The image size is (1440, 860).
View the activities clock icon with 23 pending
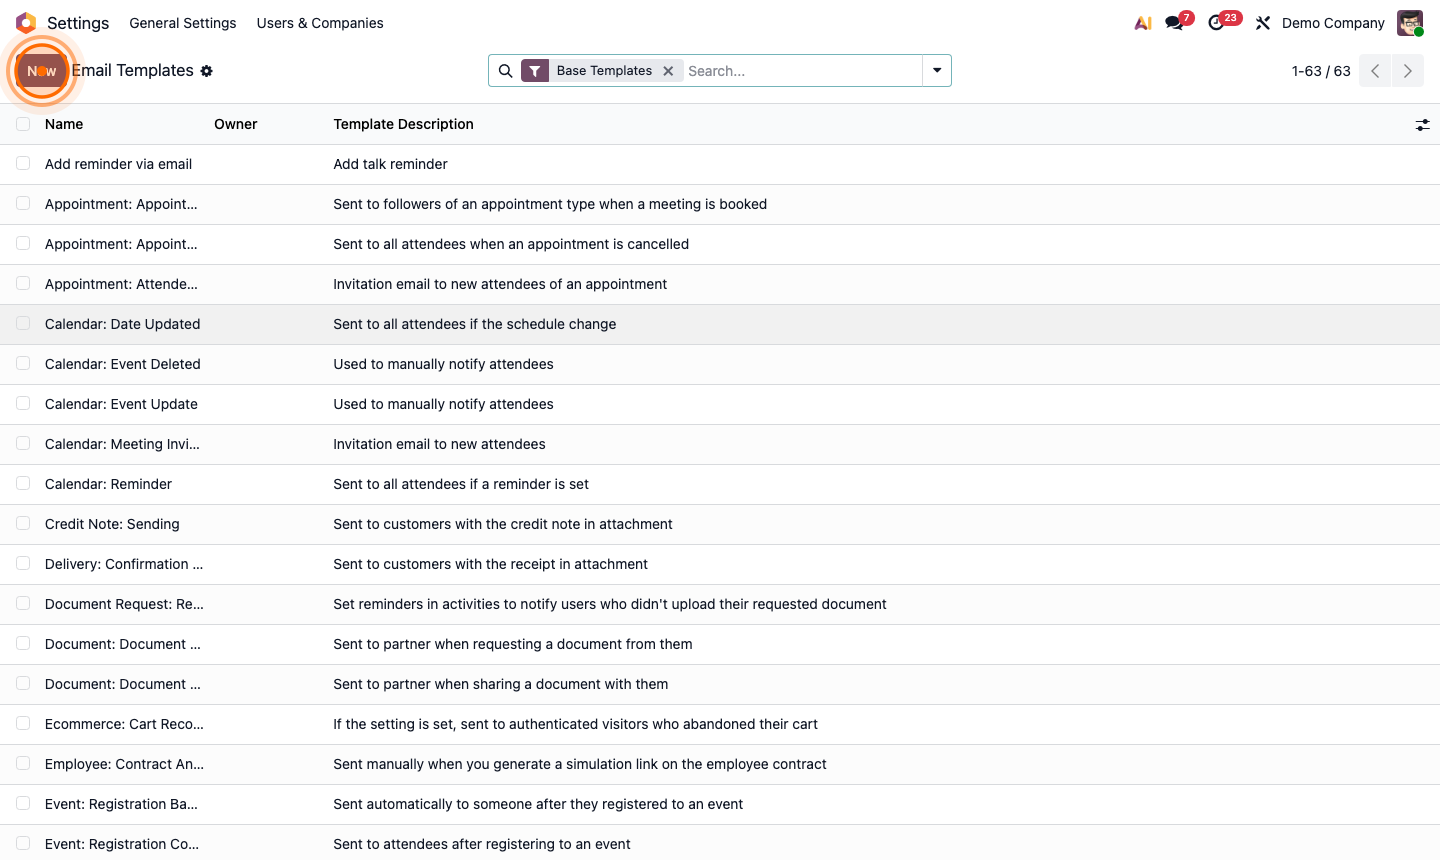click(x=1216, y=22)
